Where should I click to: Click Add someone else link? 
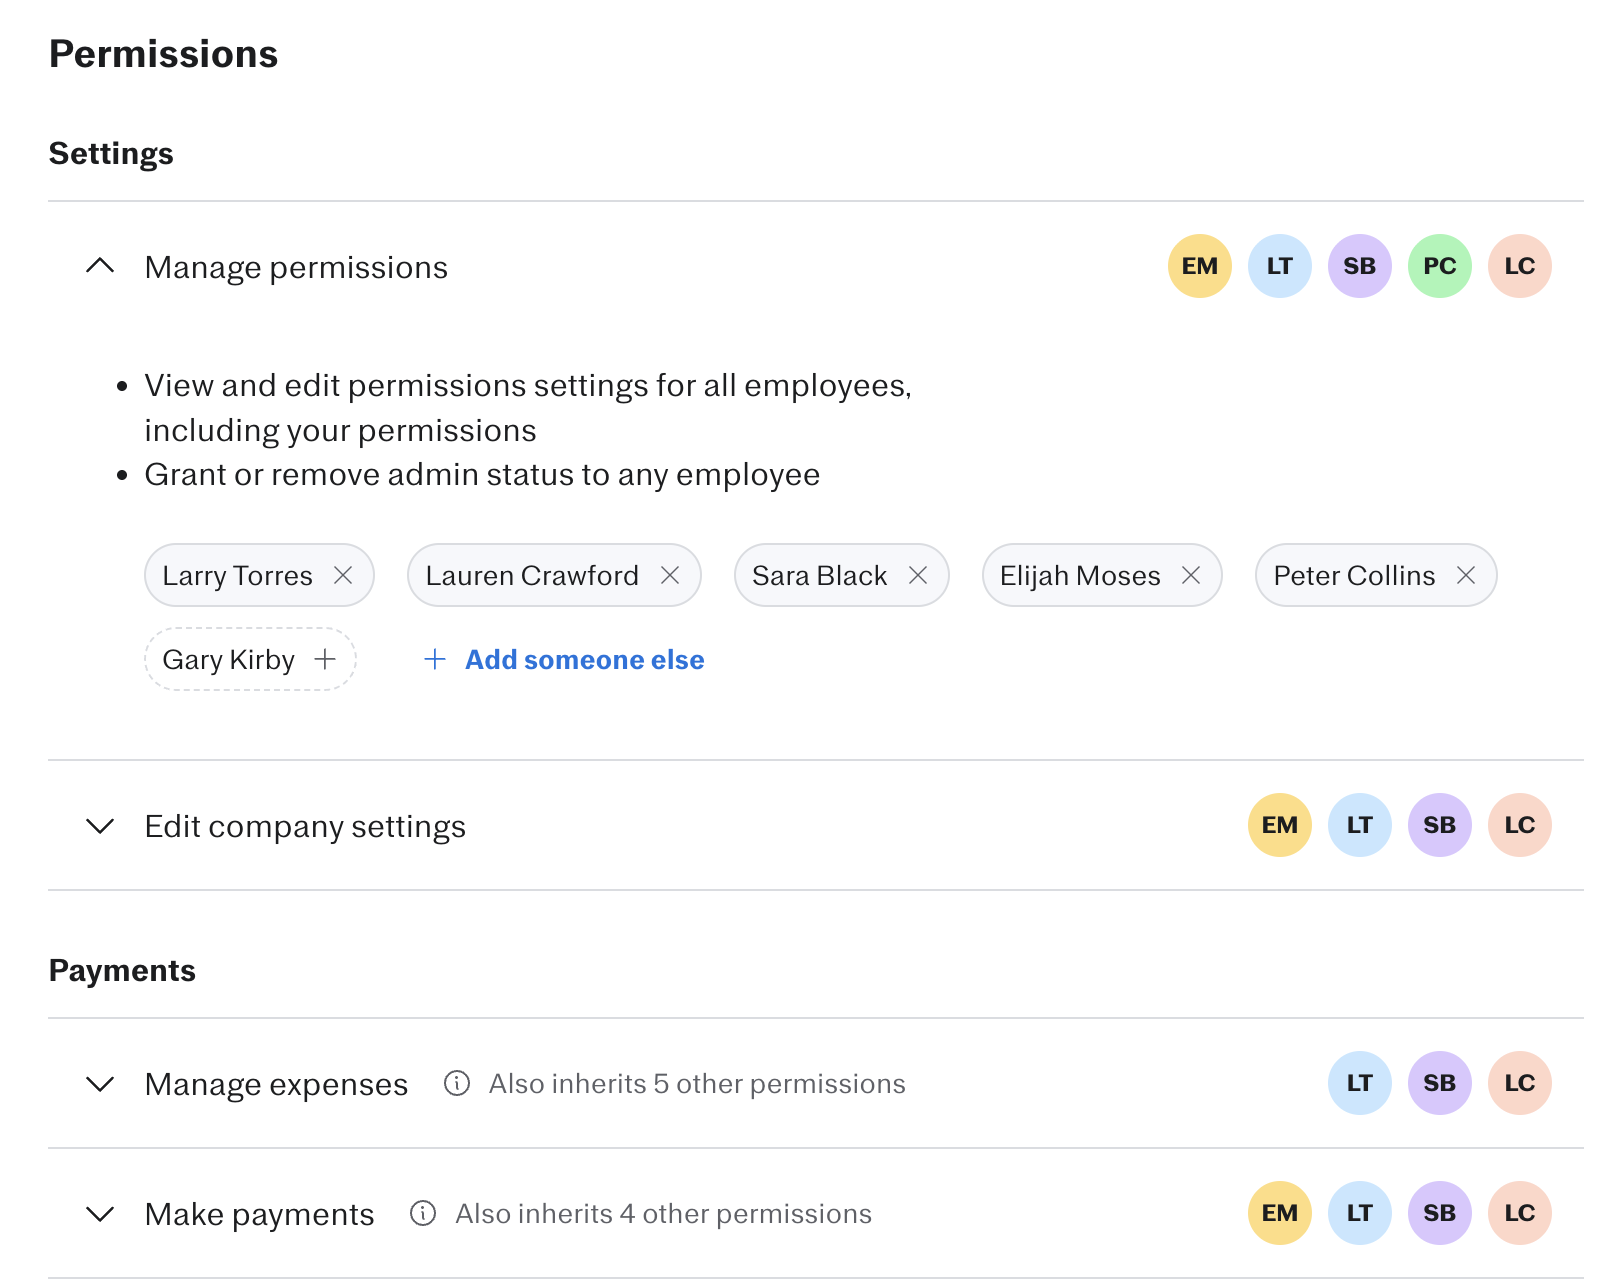(x=584, y=659)
